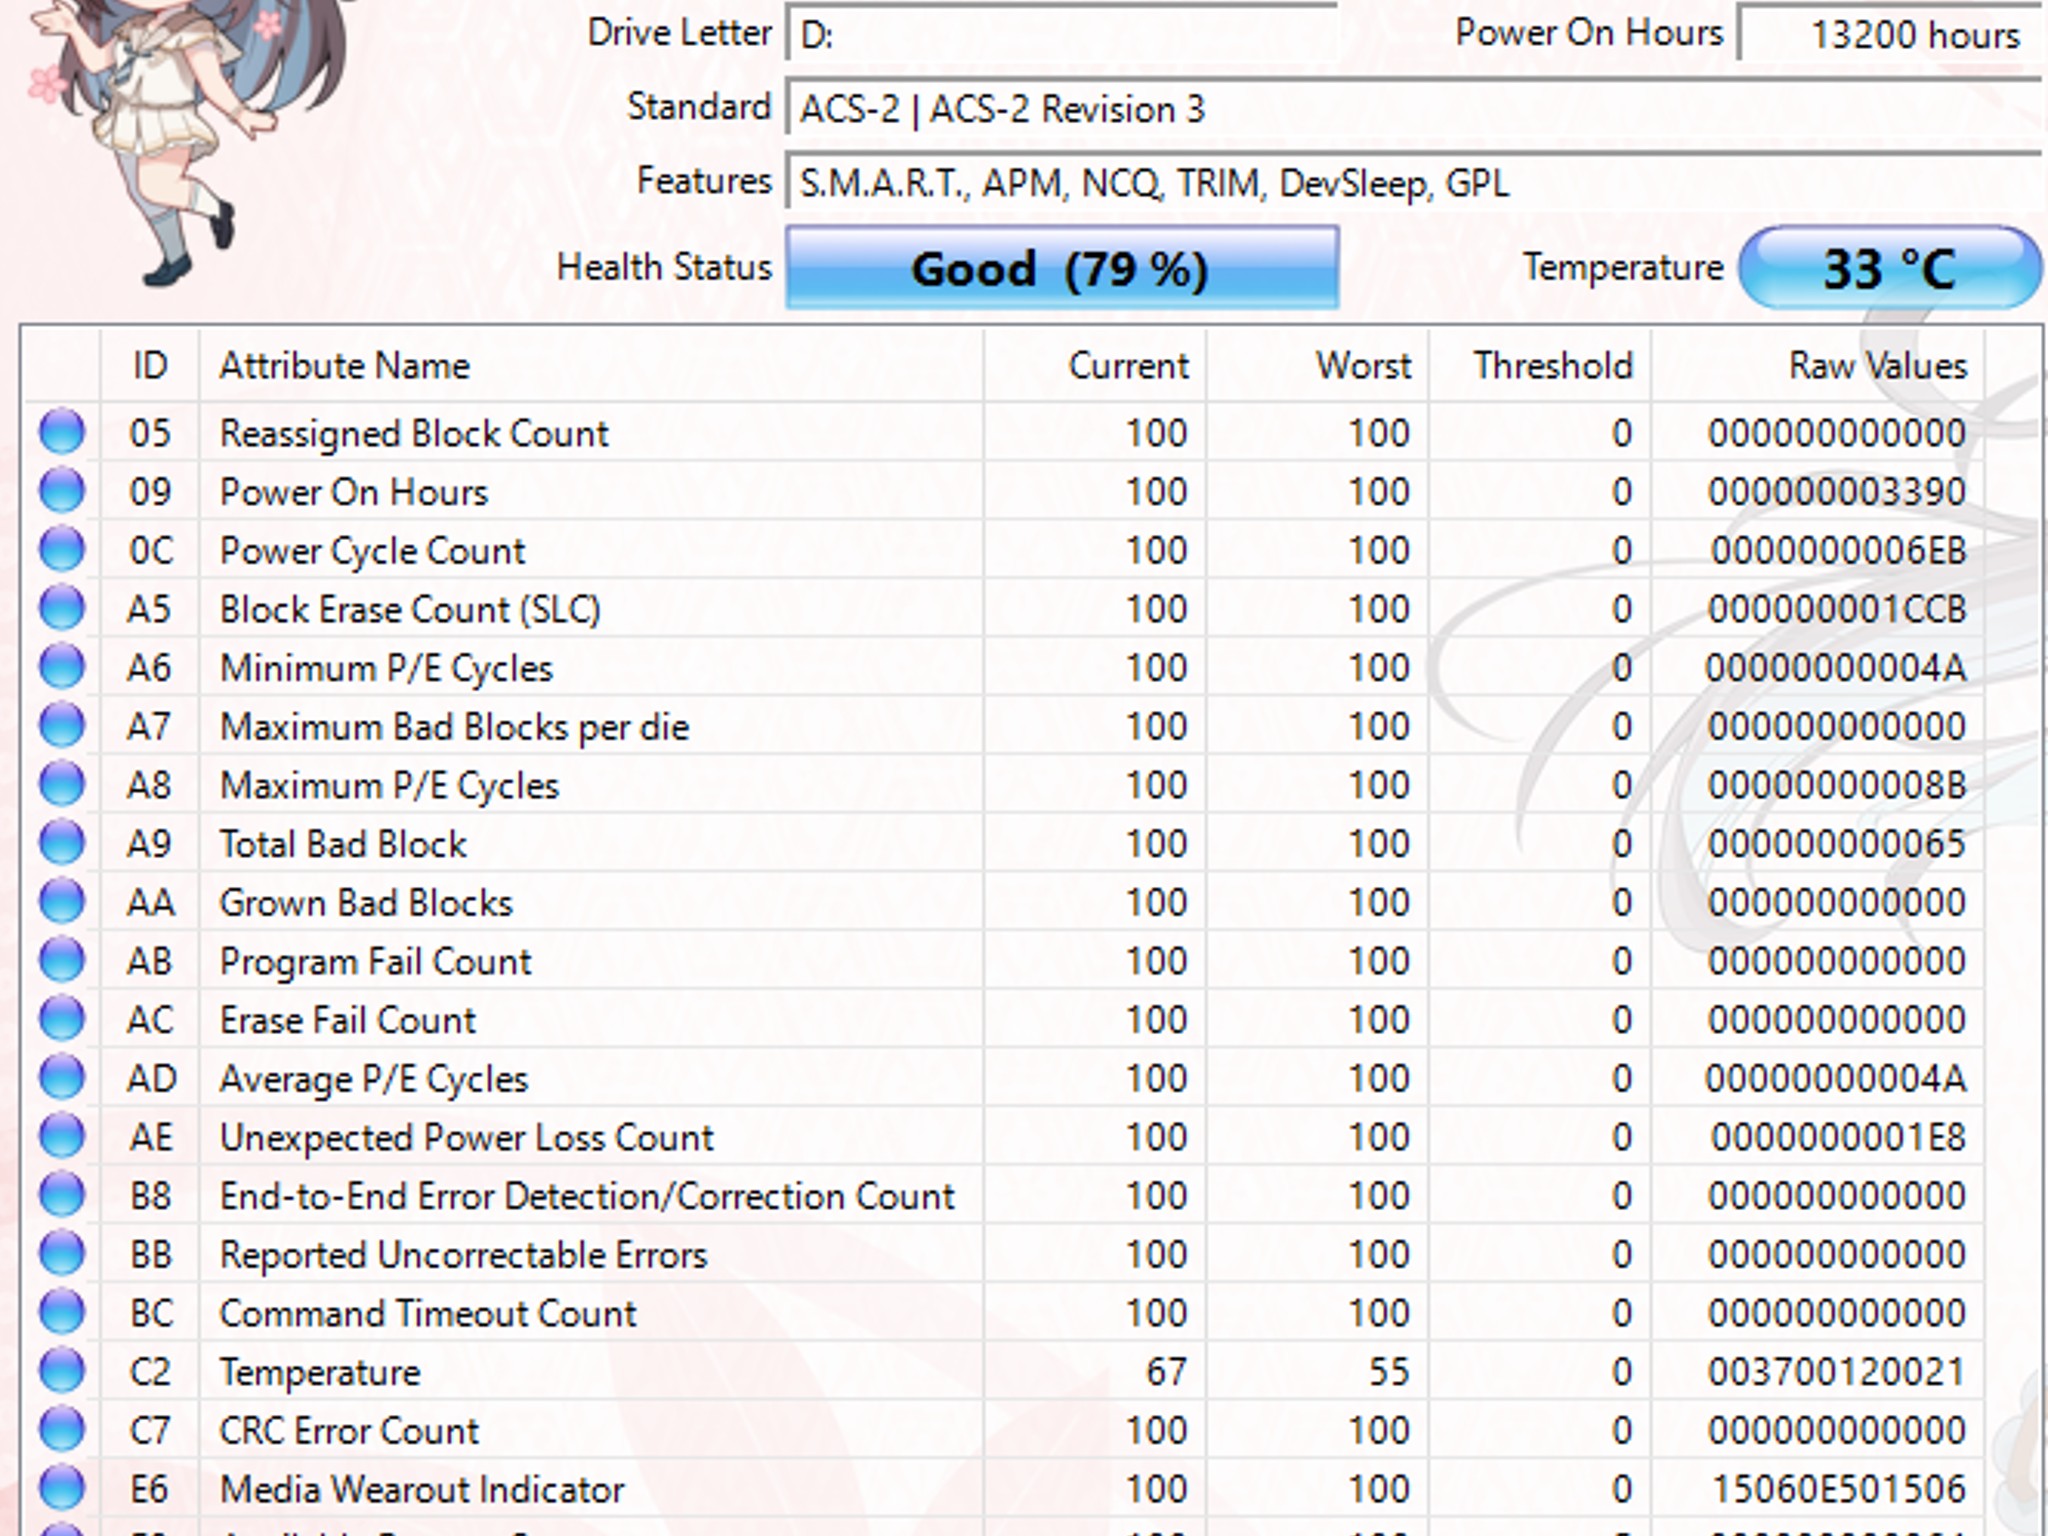The width and height of the screenshot is (2048, 1536).
Task: Click the status orb for Power On Hours row
Action: (62, 491)
